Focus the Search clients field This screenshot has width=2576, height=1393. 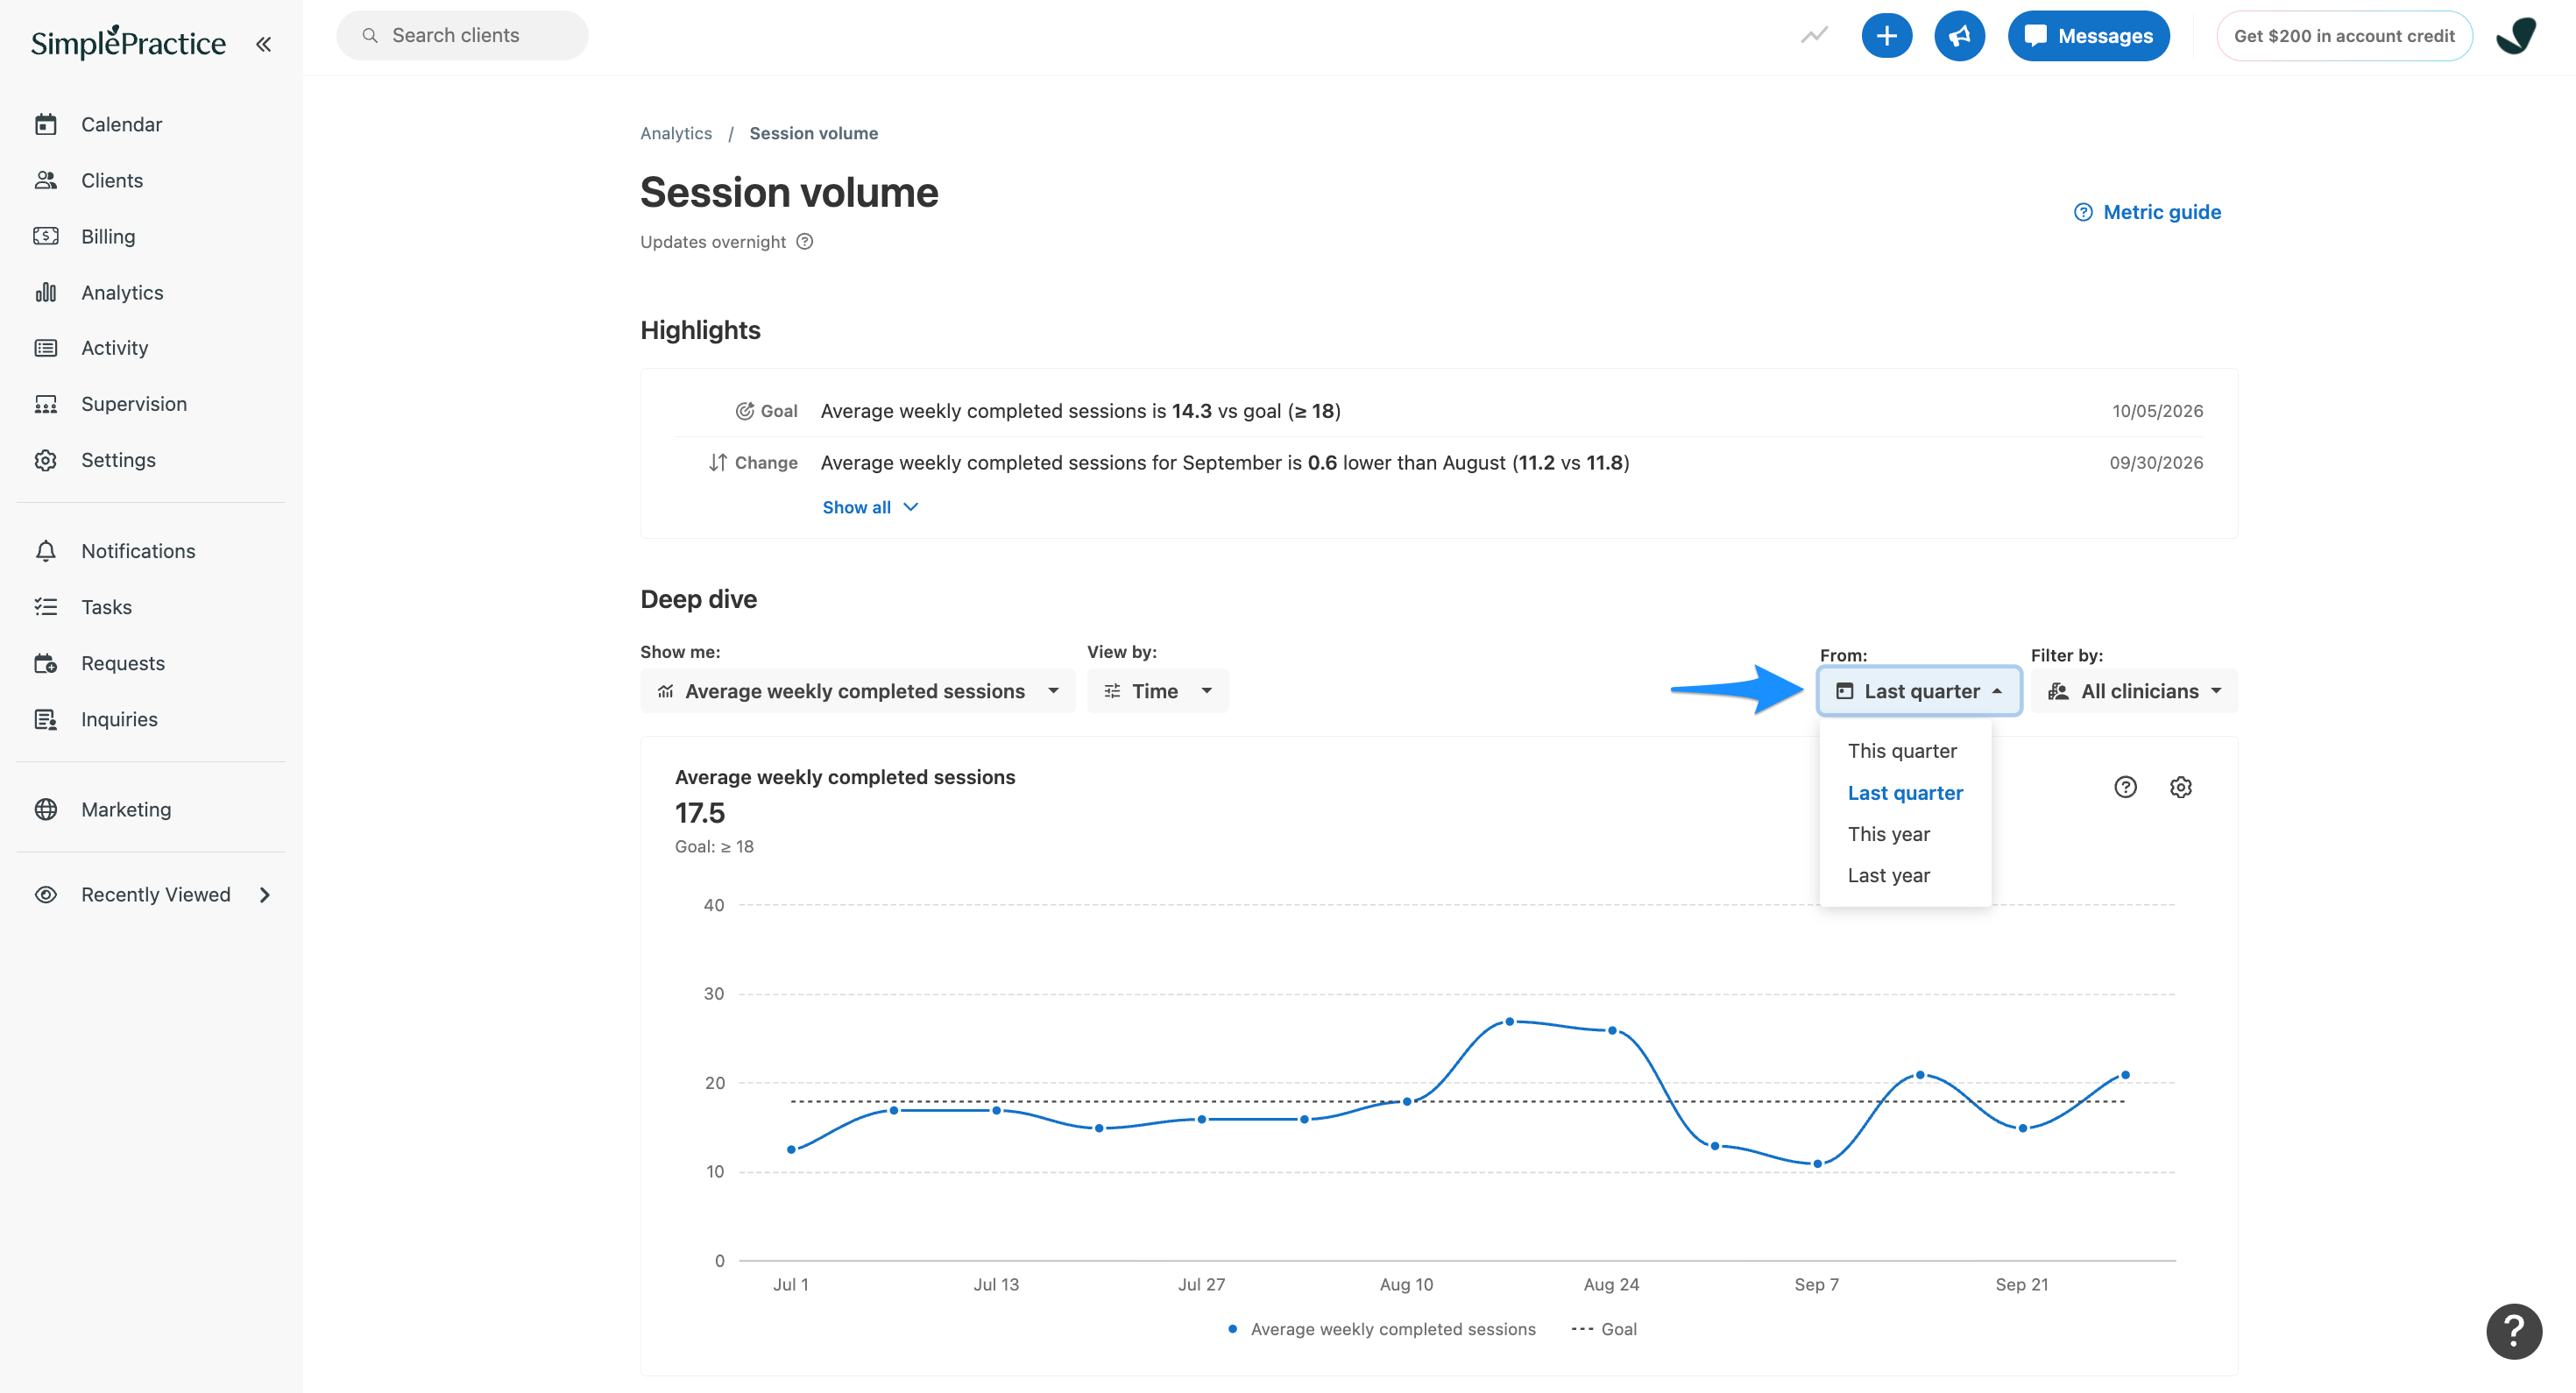tap(462, 36)
